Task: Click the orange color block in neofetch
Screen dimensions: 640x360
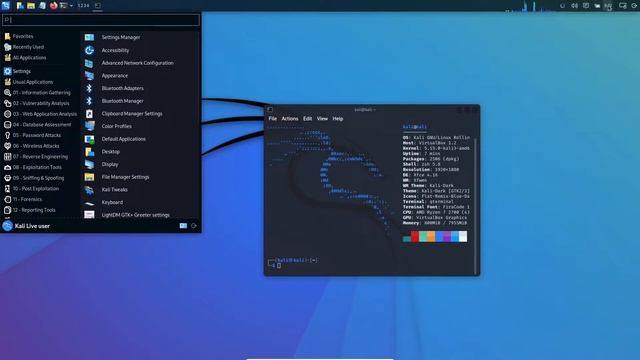Action: click(x=431, y=236)
